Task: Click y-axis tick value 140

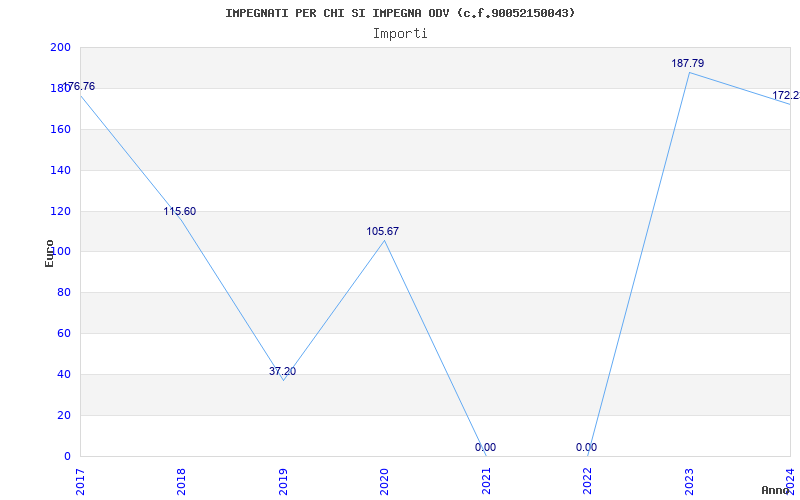Action: point(60,170)
